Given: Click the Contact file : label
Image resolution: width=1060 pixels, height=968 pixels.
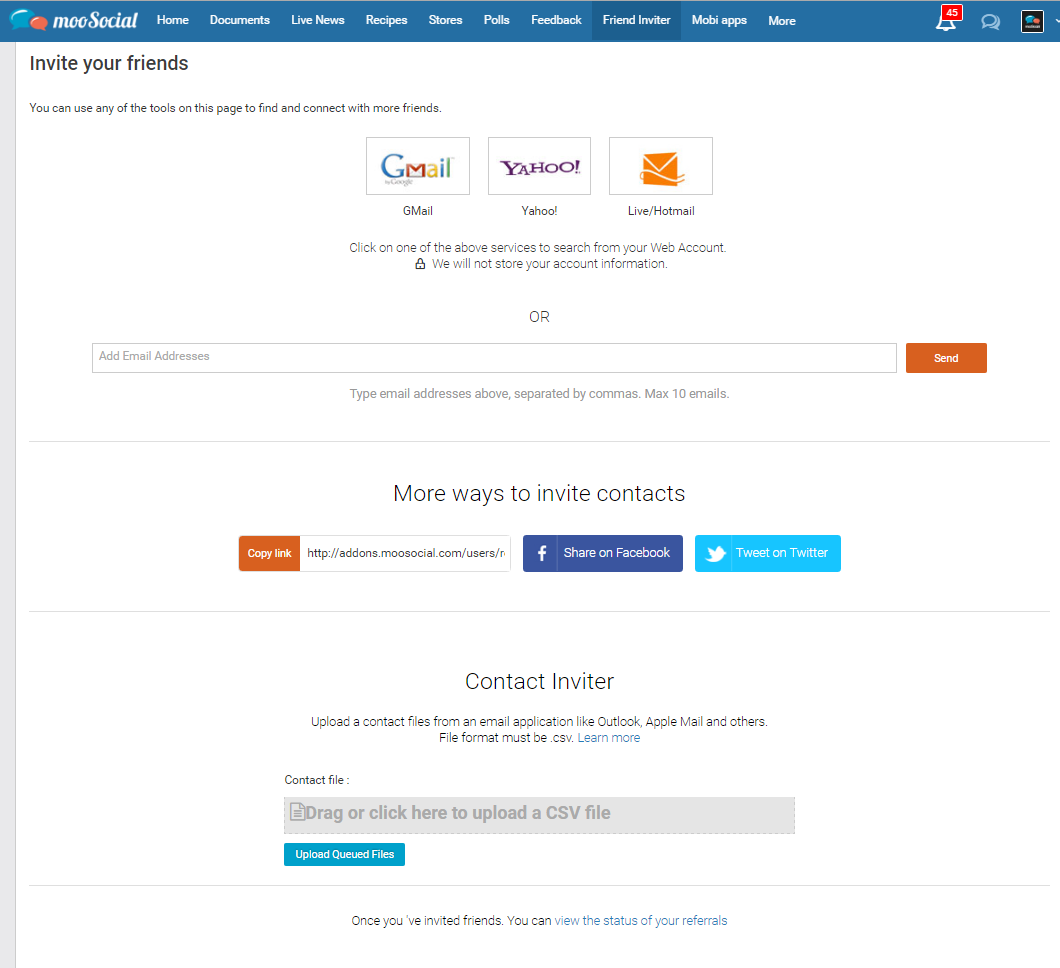Looking at the screenshot, I should pyautogui.click(x=317, y=780).
